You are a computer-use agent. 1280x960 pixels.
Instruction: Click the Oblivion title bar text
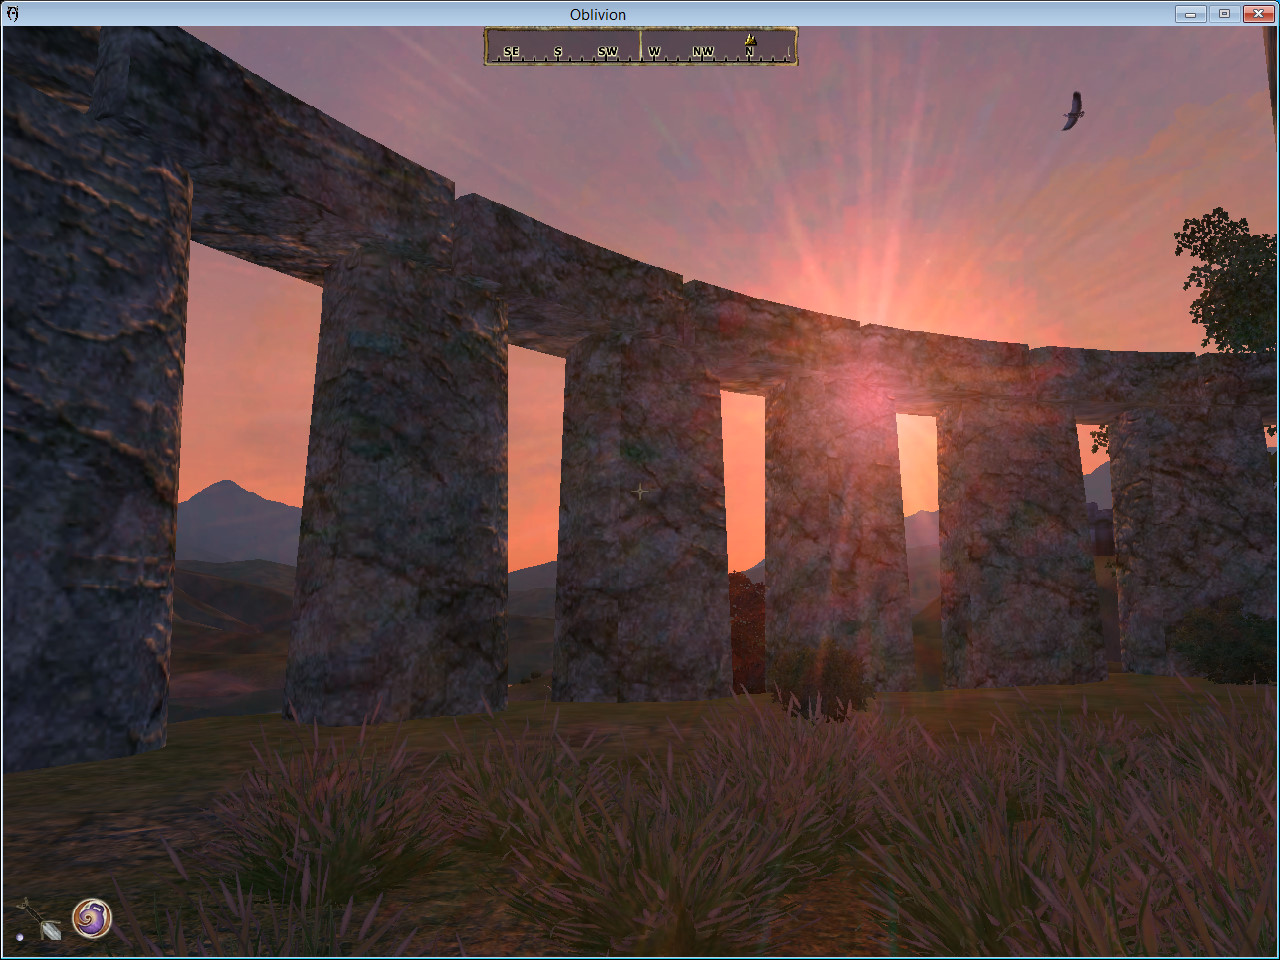click(x=598, y=14)
